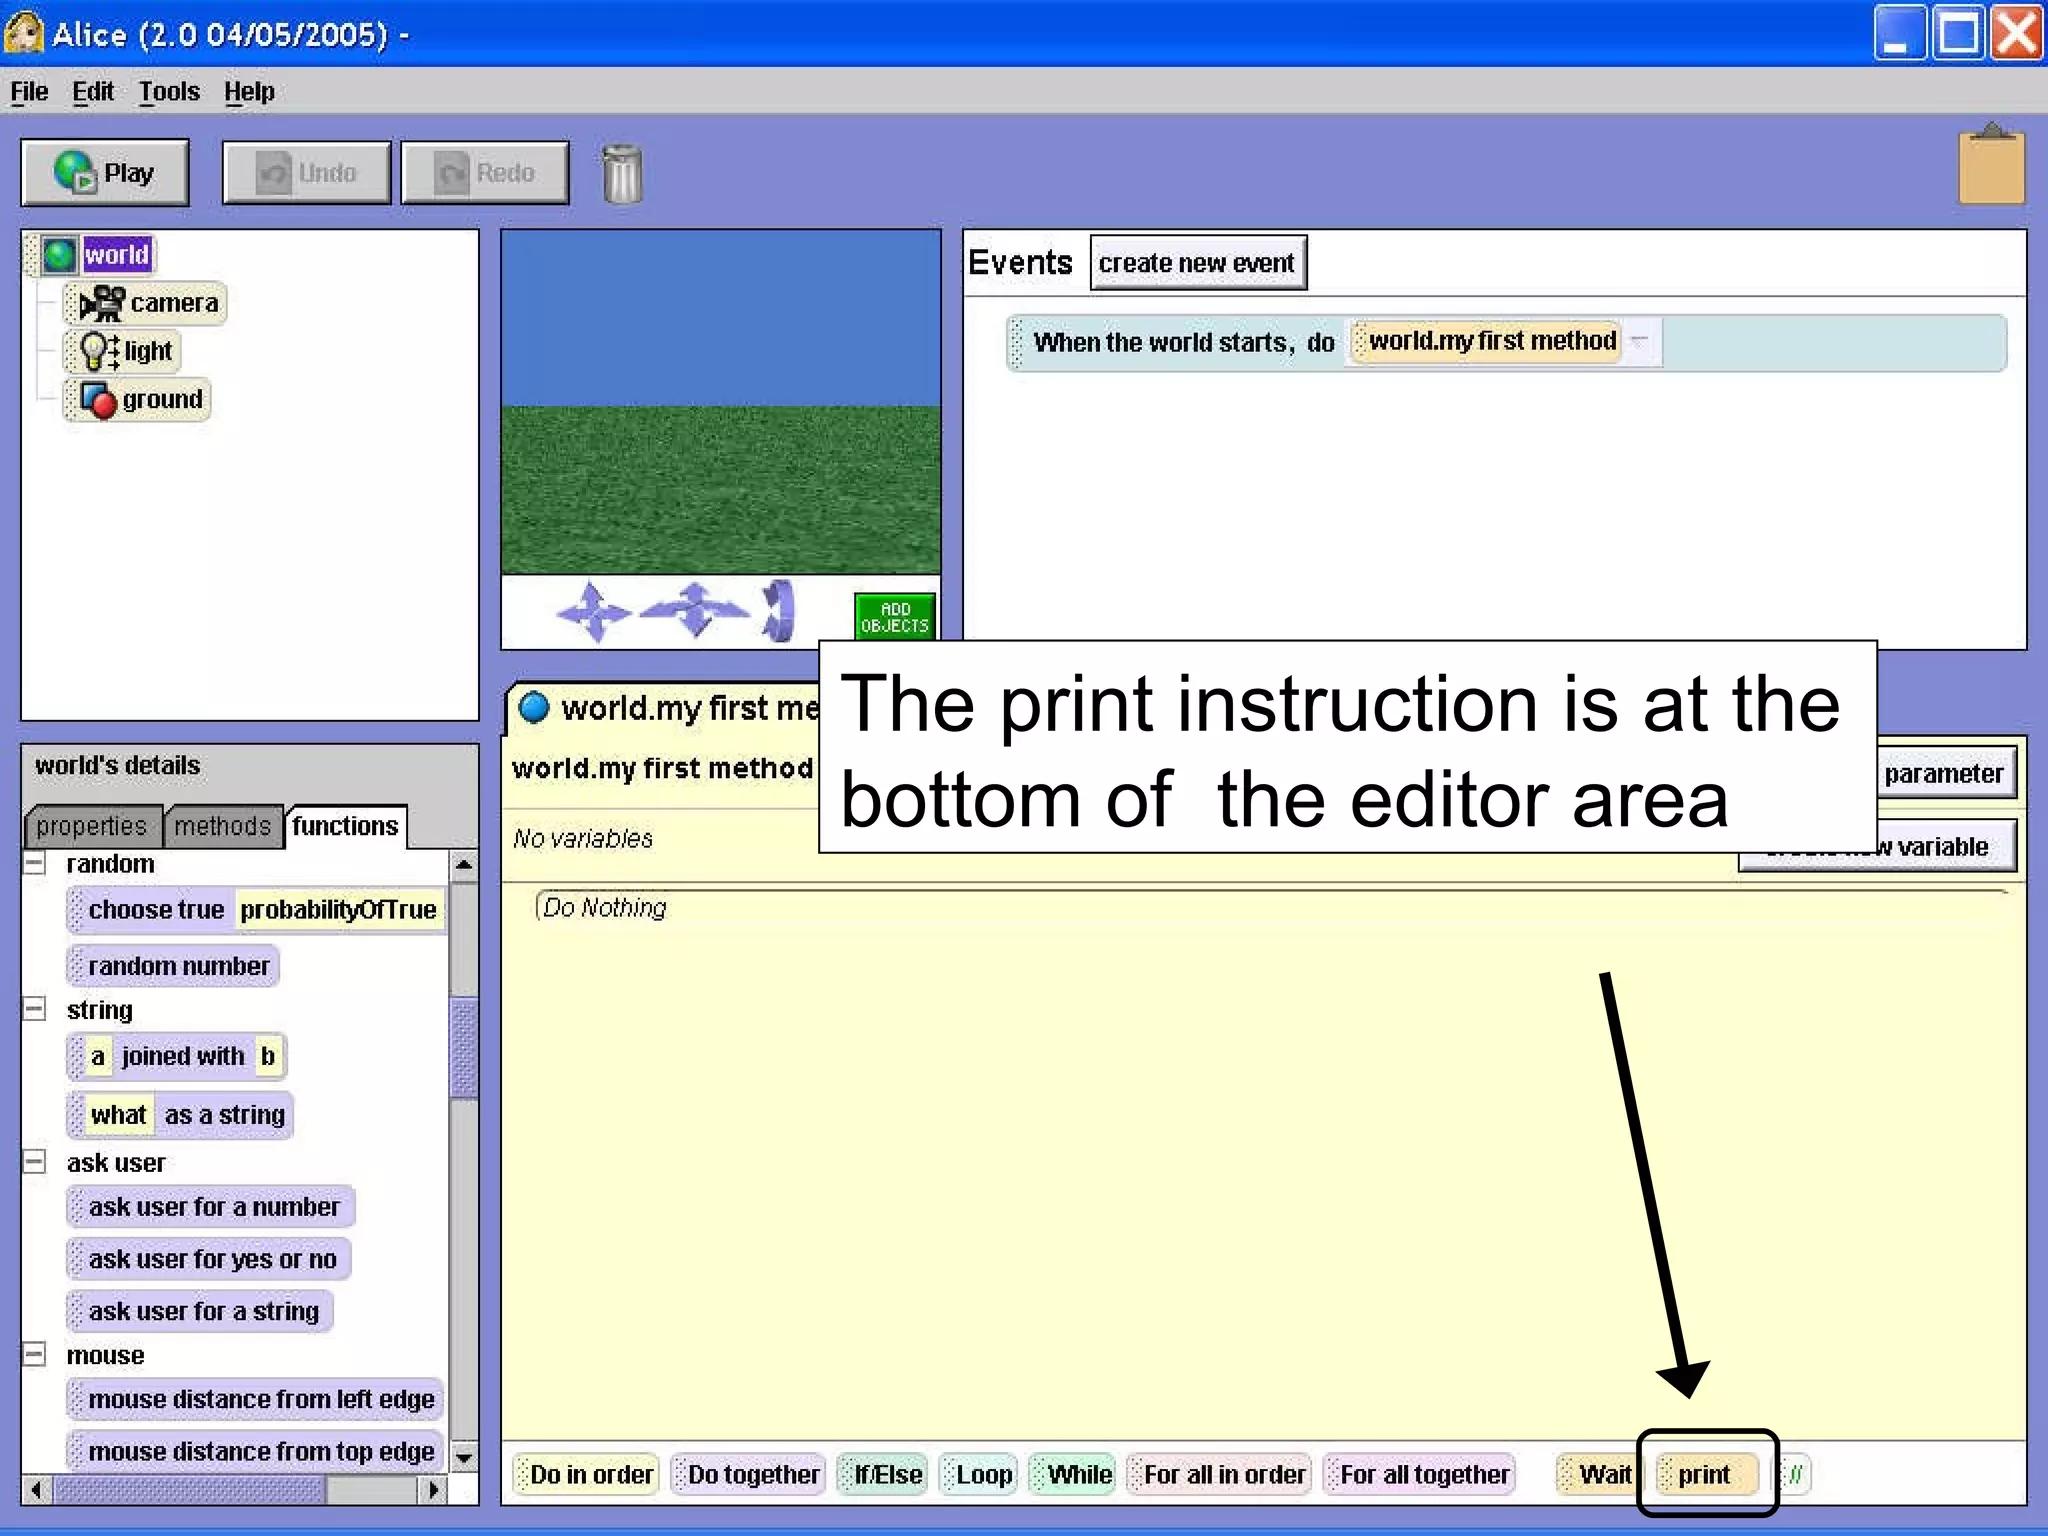
Task: Select ask user for a number tile
Action: point(211,1207)
